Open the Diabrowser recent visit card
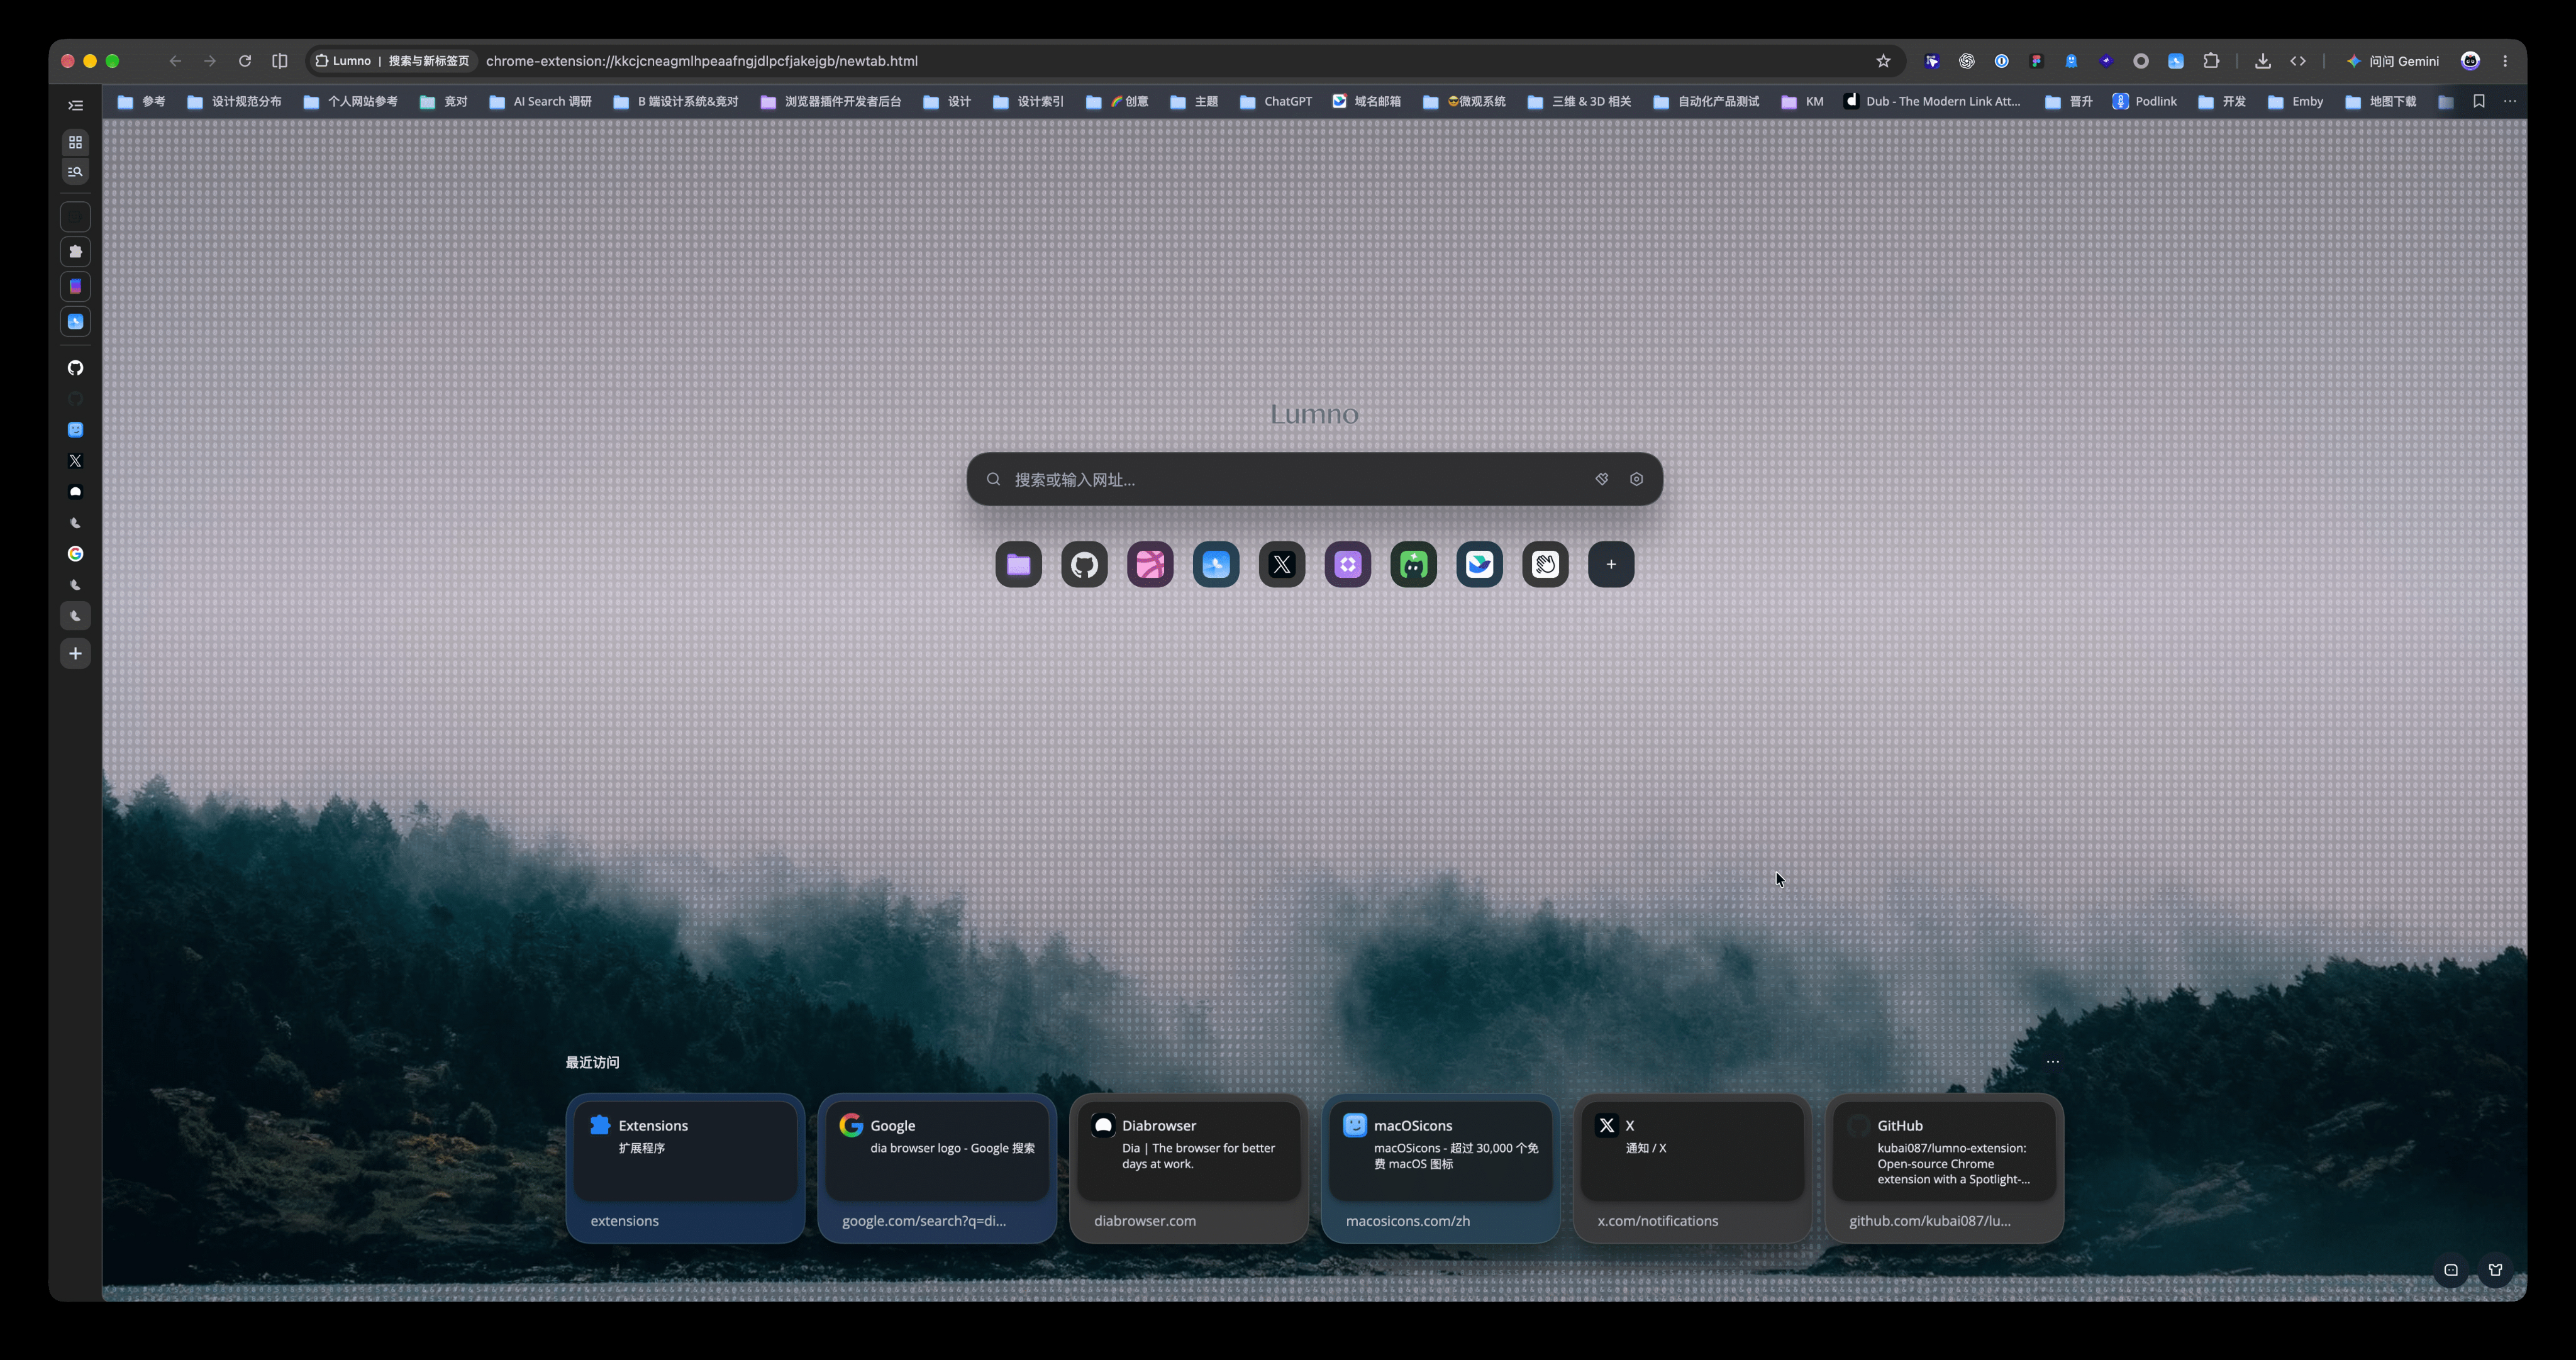Image resolution: width=2576 pixels, height=1360 pixels. (x=1188, y=1168)
